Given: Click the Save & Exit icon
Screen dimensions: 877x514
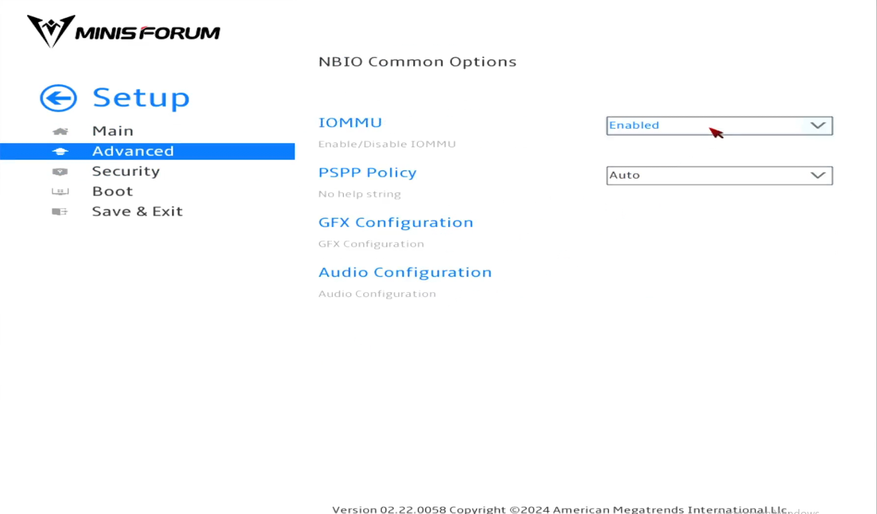Looking at the screenshot, I should [60, 211].
